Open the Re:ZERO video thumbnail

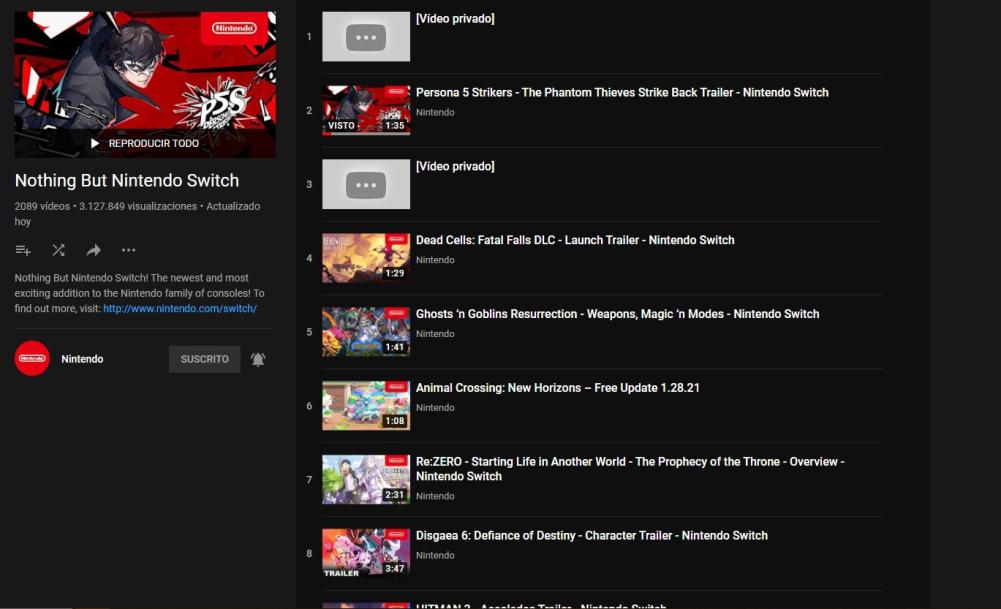(x=366, y=479)
